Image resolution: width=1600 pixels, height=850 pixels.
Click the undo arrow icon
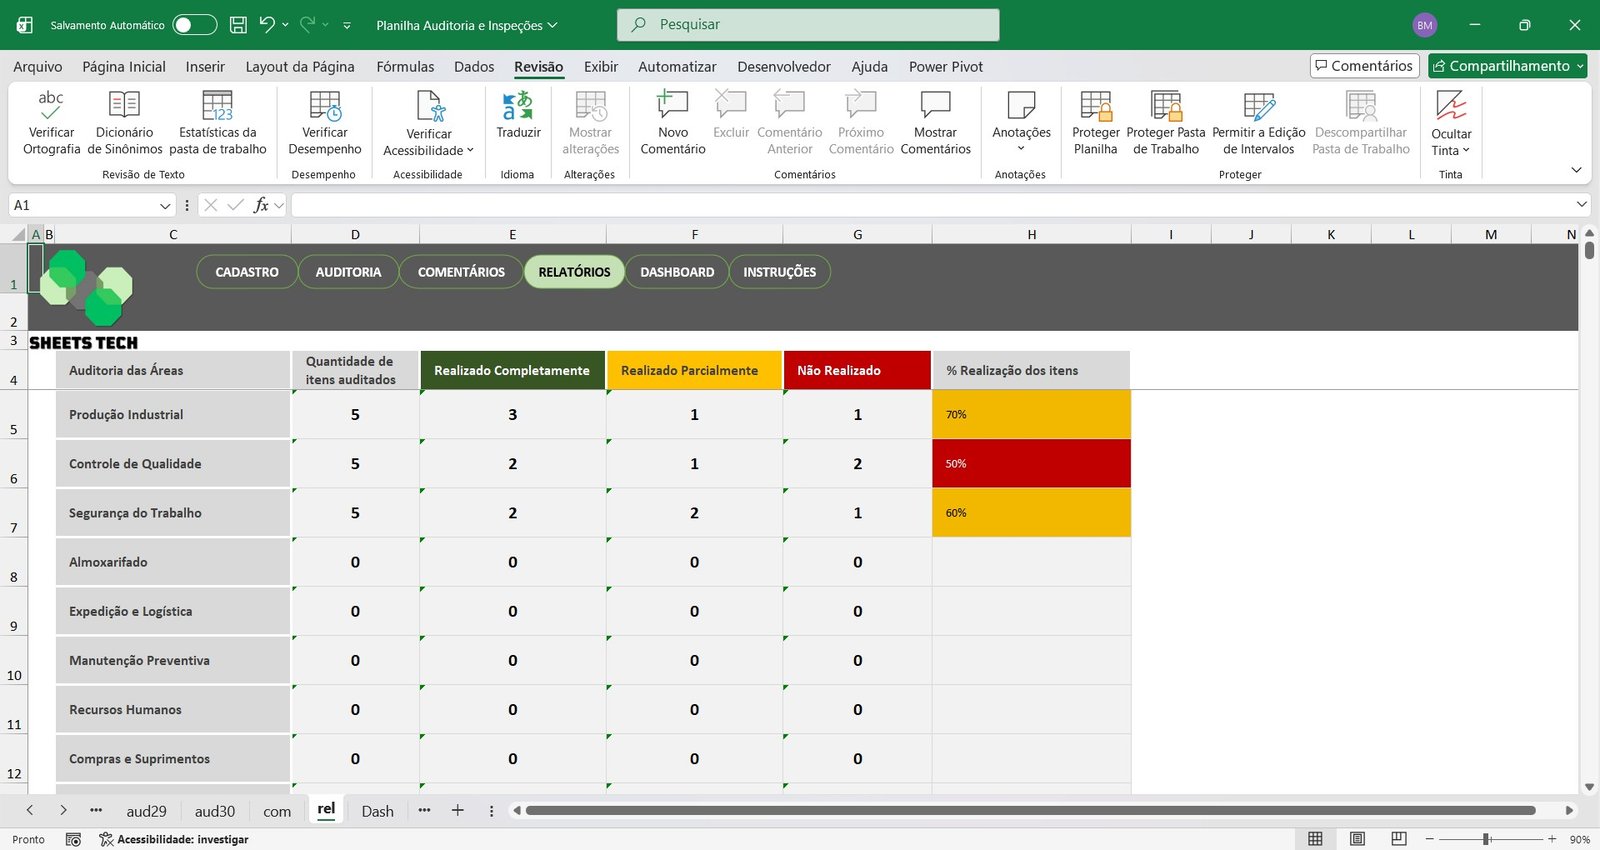(x=266, y=24)
